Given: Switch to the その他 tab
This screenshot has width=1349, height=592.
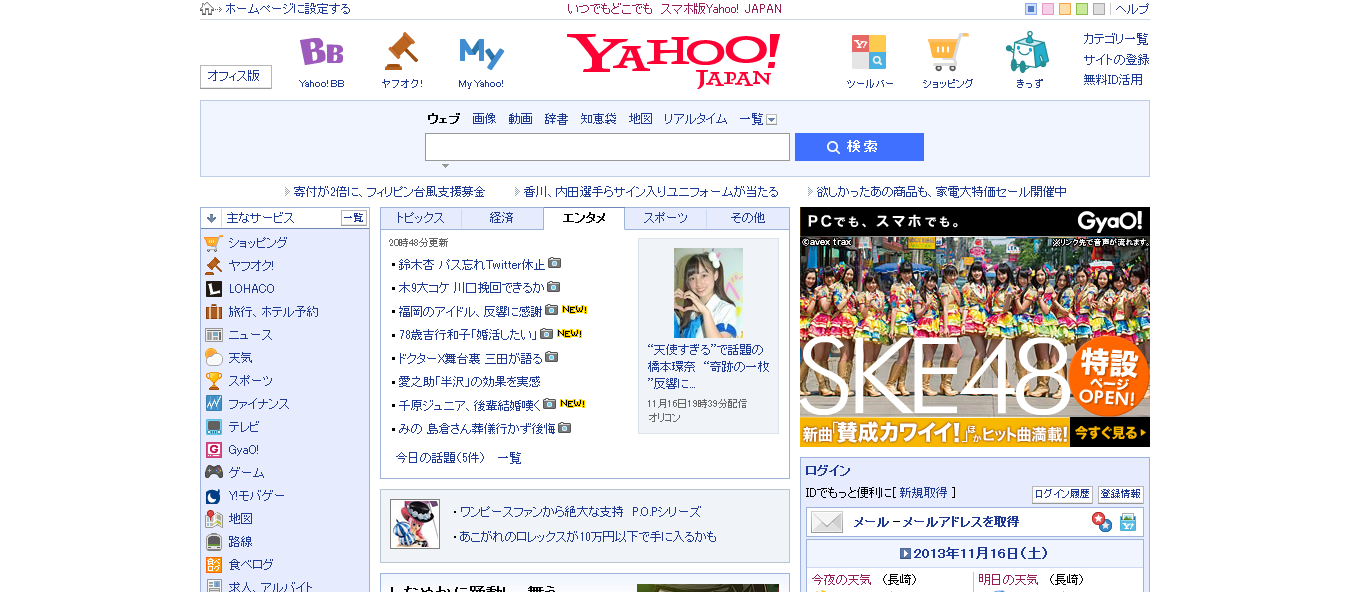Looking at the screenshot, I should tap(747, 218).
